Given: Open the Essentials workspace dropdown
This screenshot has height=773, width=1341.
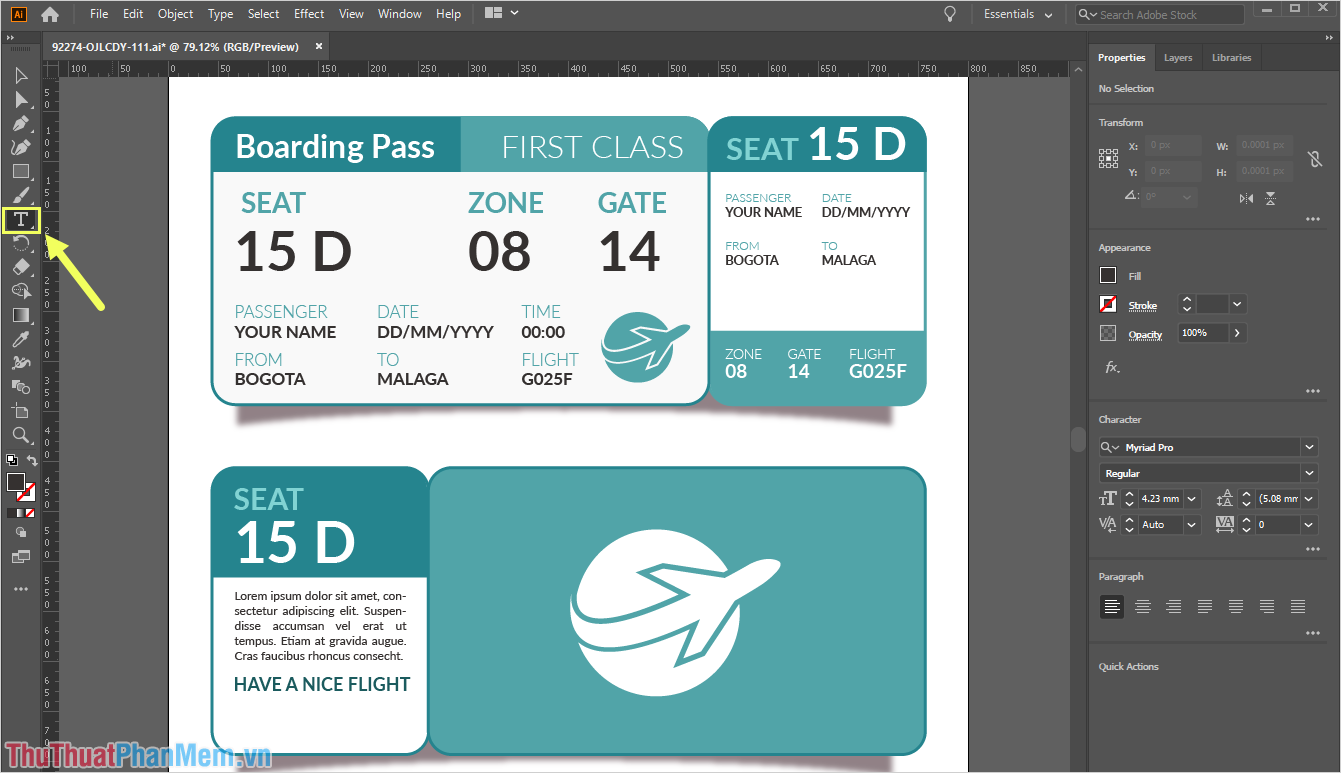Looking at the screenshot, I should pyautogui.click(x=1018, y=14).
